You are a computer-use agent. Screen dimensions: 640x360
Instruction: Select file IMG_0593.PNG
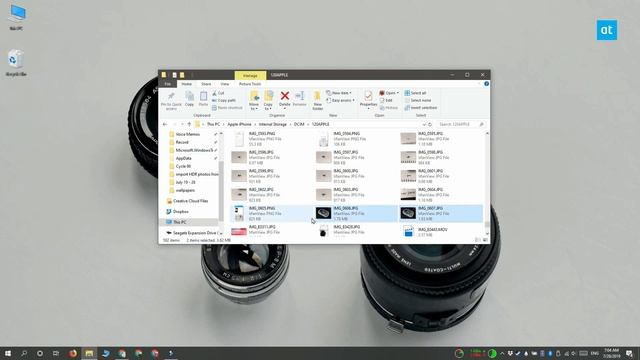(x=271, y=139)
